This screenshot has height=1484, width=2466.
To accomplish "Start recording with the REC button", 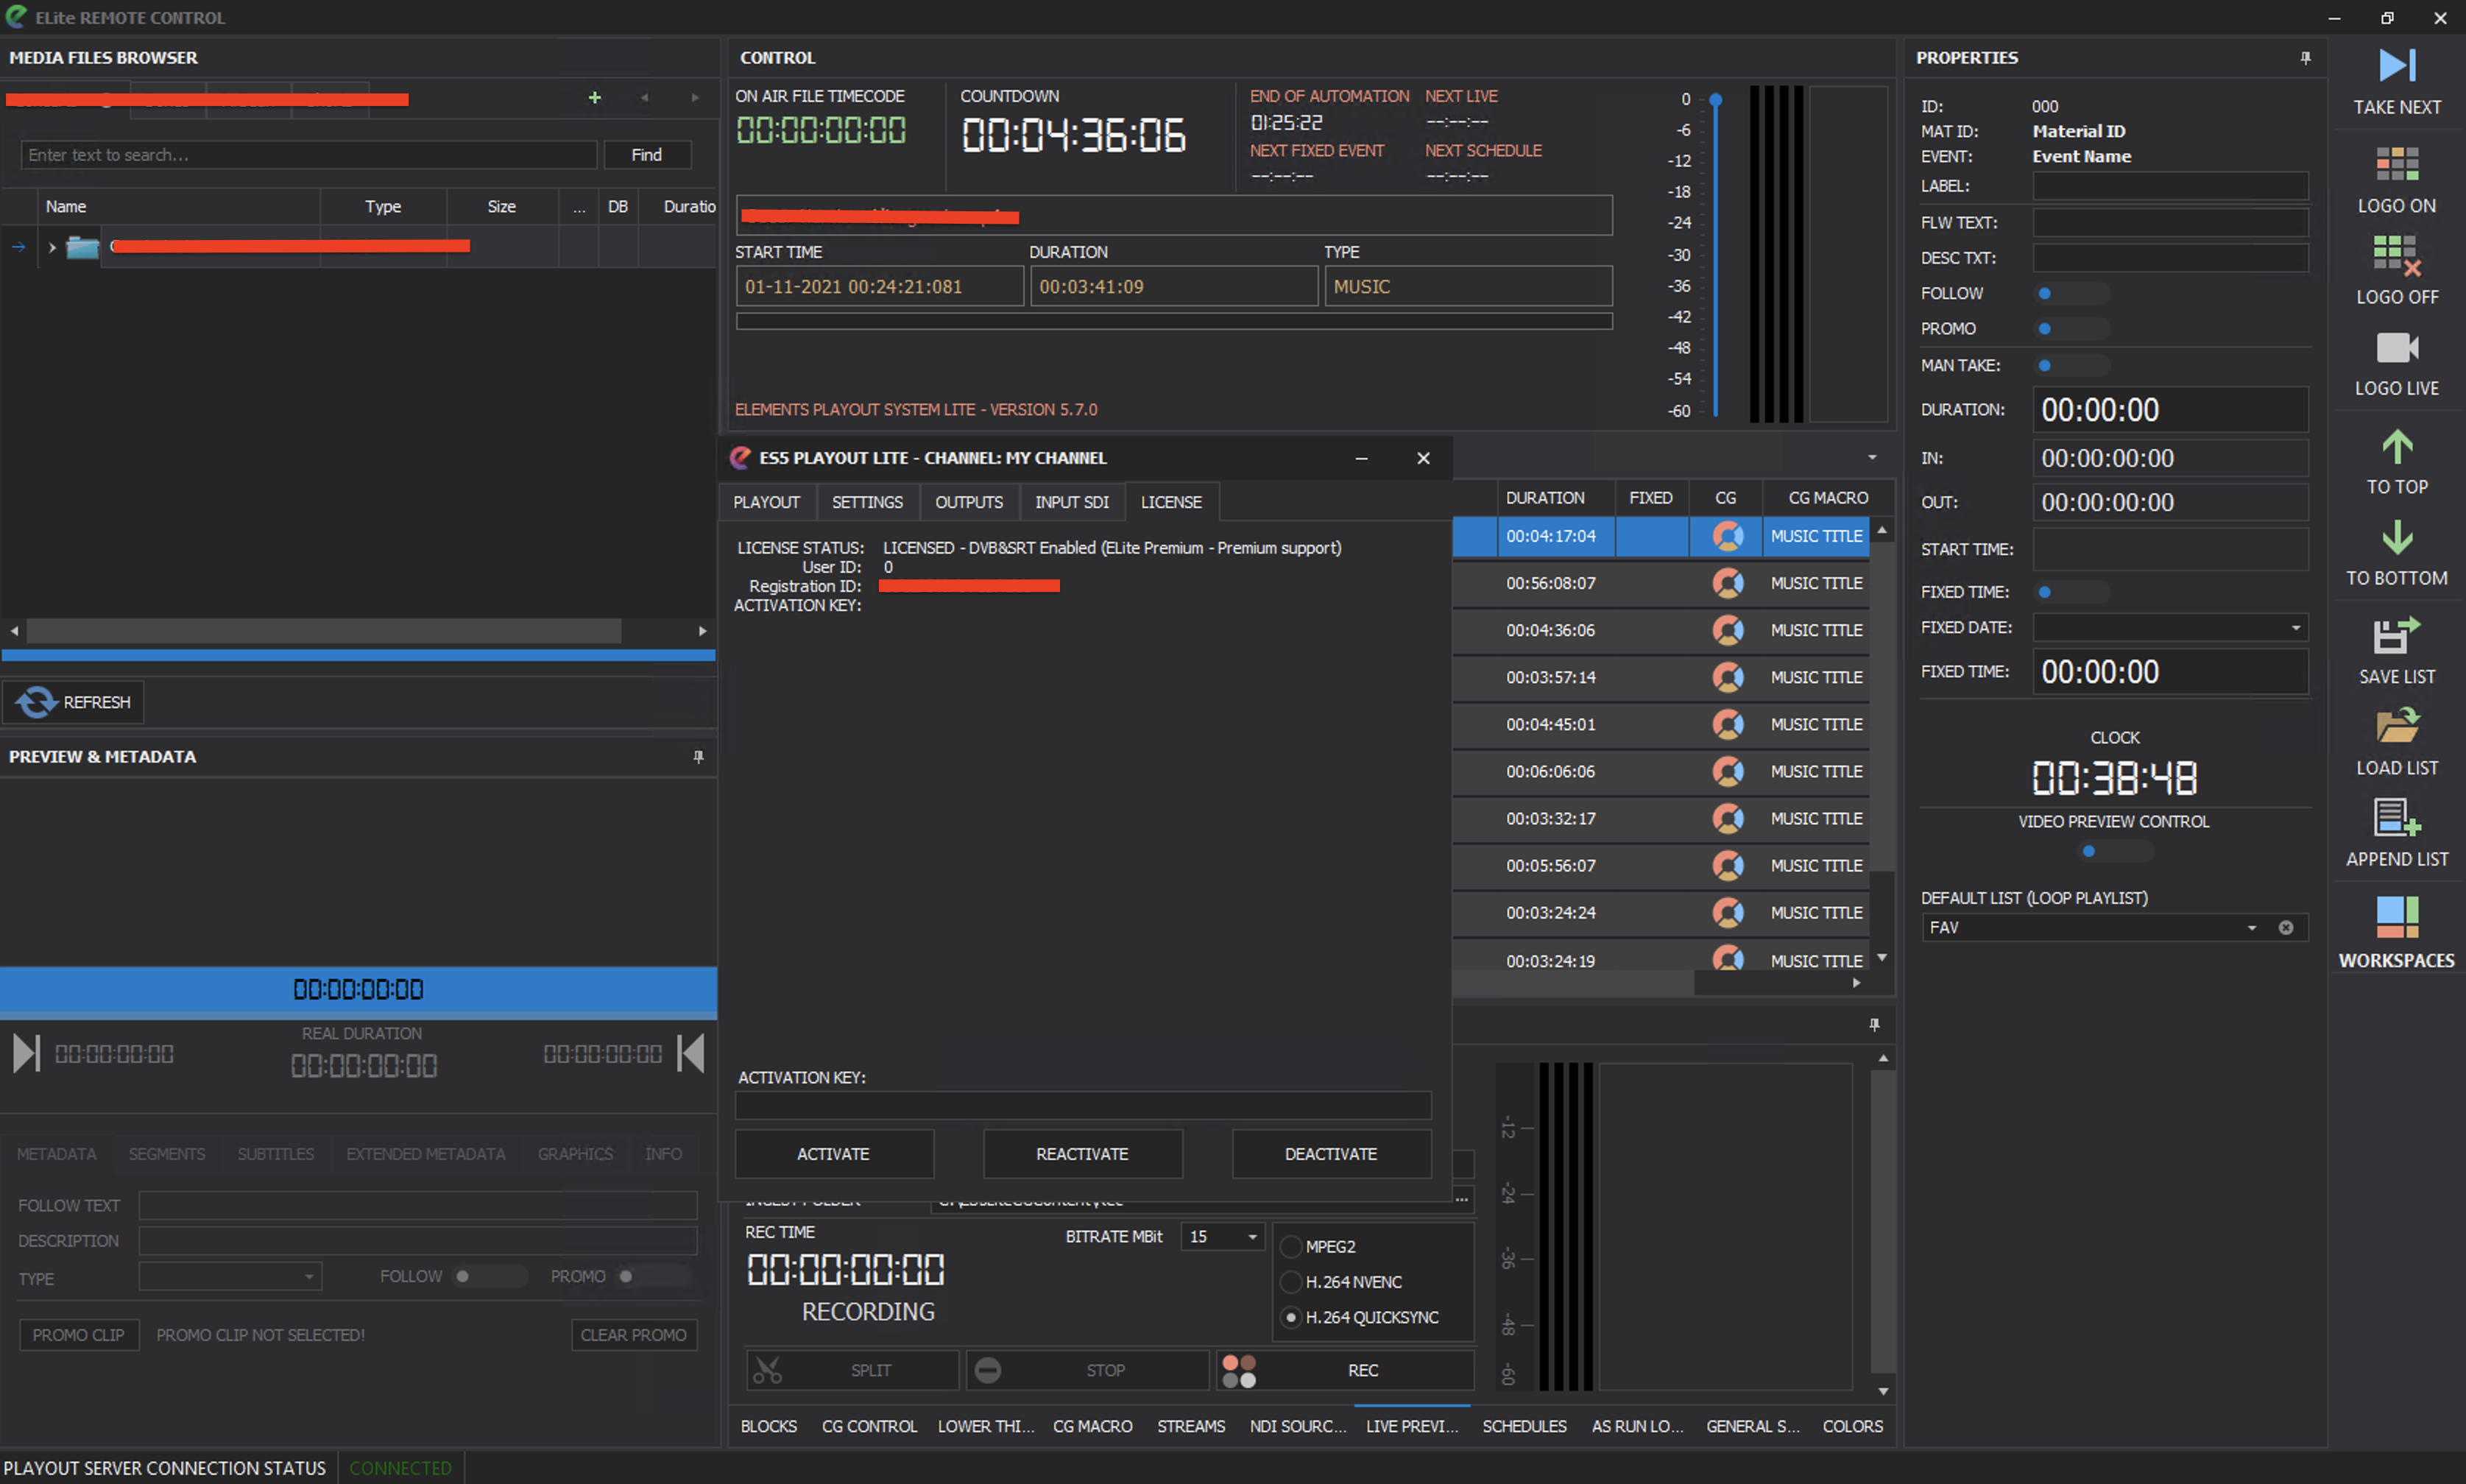I will (1345, 1370).
